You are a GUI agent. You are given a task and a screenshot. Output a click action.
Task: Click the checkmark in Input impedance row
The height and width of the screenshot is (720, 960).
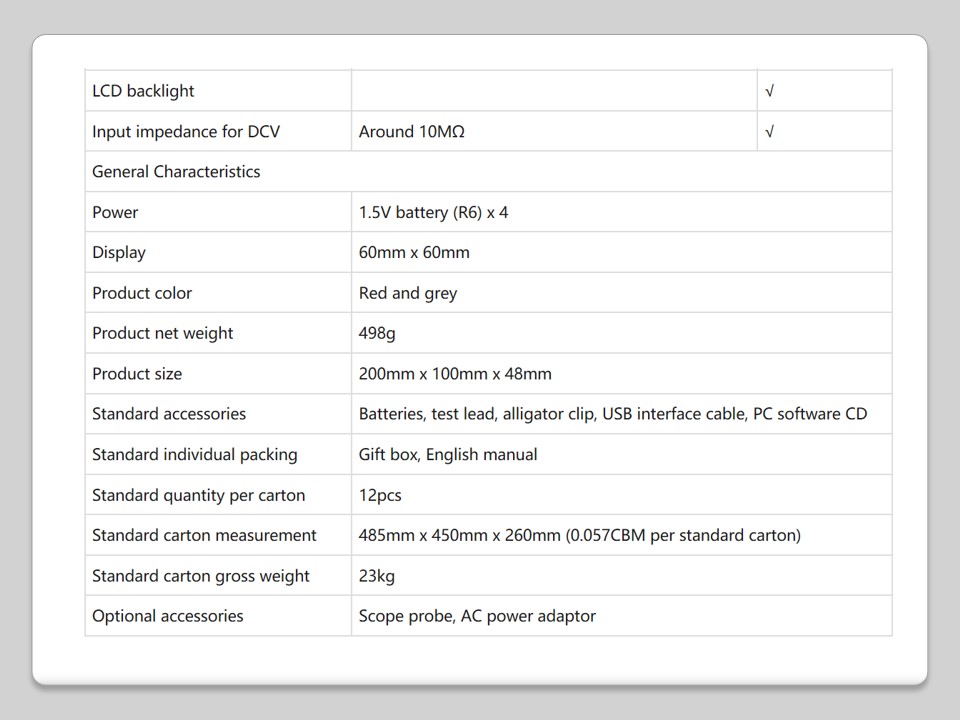point(769,131)
